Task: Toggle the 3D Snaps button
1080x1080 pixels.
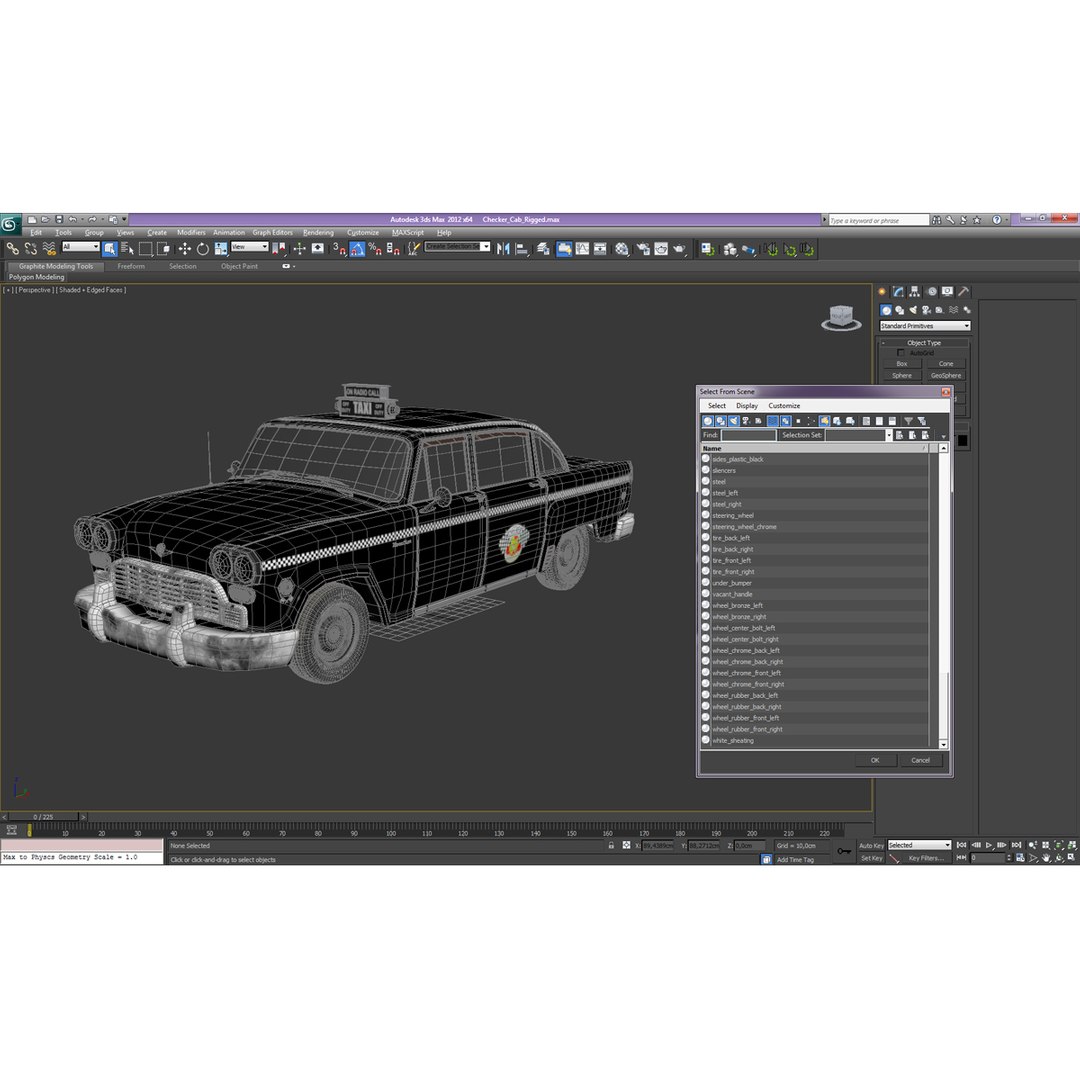Action: [x=340, y=249]
